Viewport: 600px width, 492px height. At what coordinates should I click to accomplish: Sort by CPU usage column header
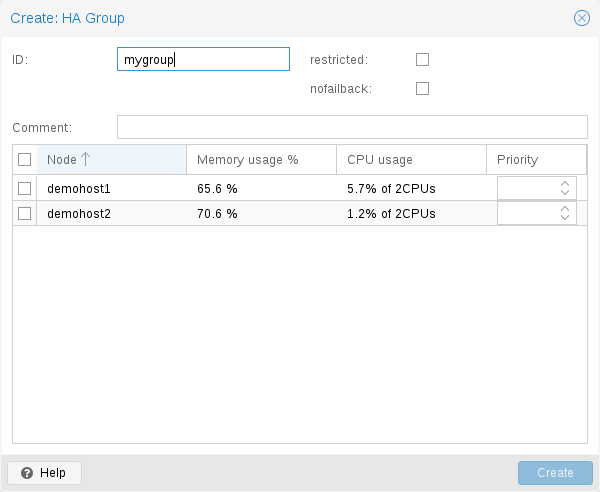410,160
